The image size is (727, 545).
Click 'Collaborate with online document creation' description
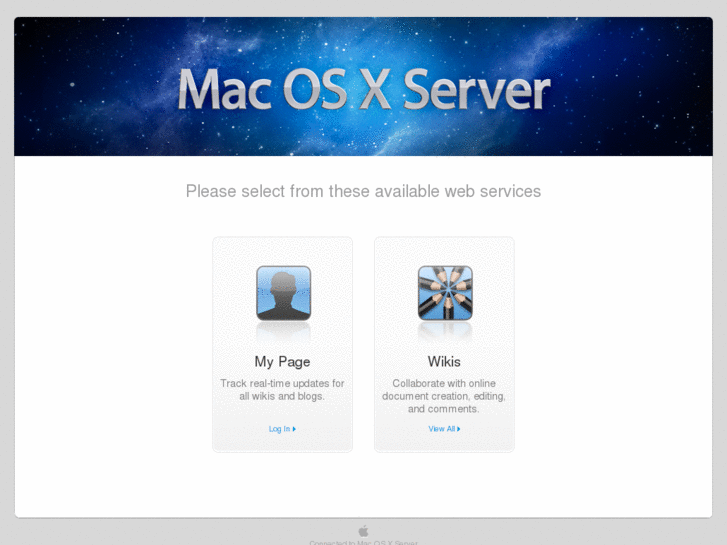tap(444, 396)
